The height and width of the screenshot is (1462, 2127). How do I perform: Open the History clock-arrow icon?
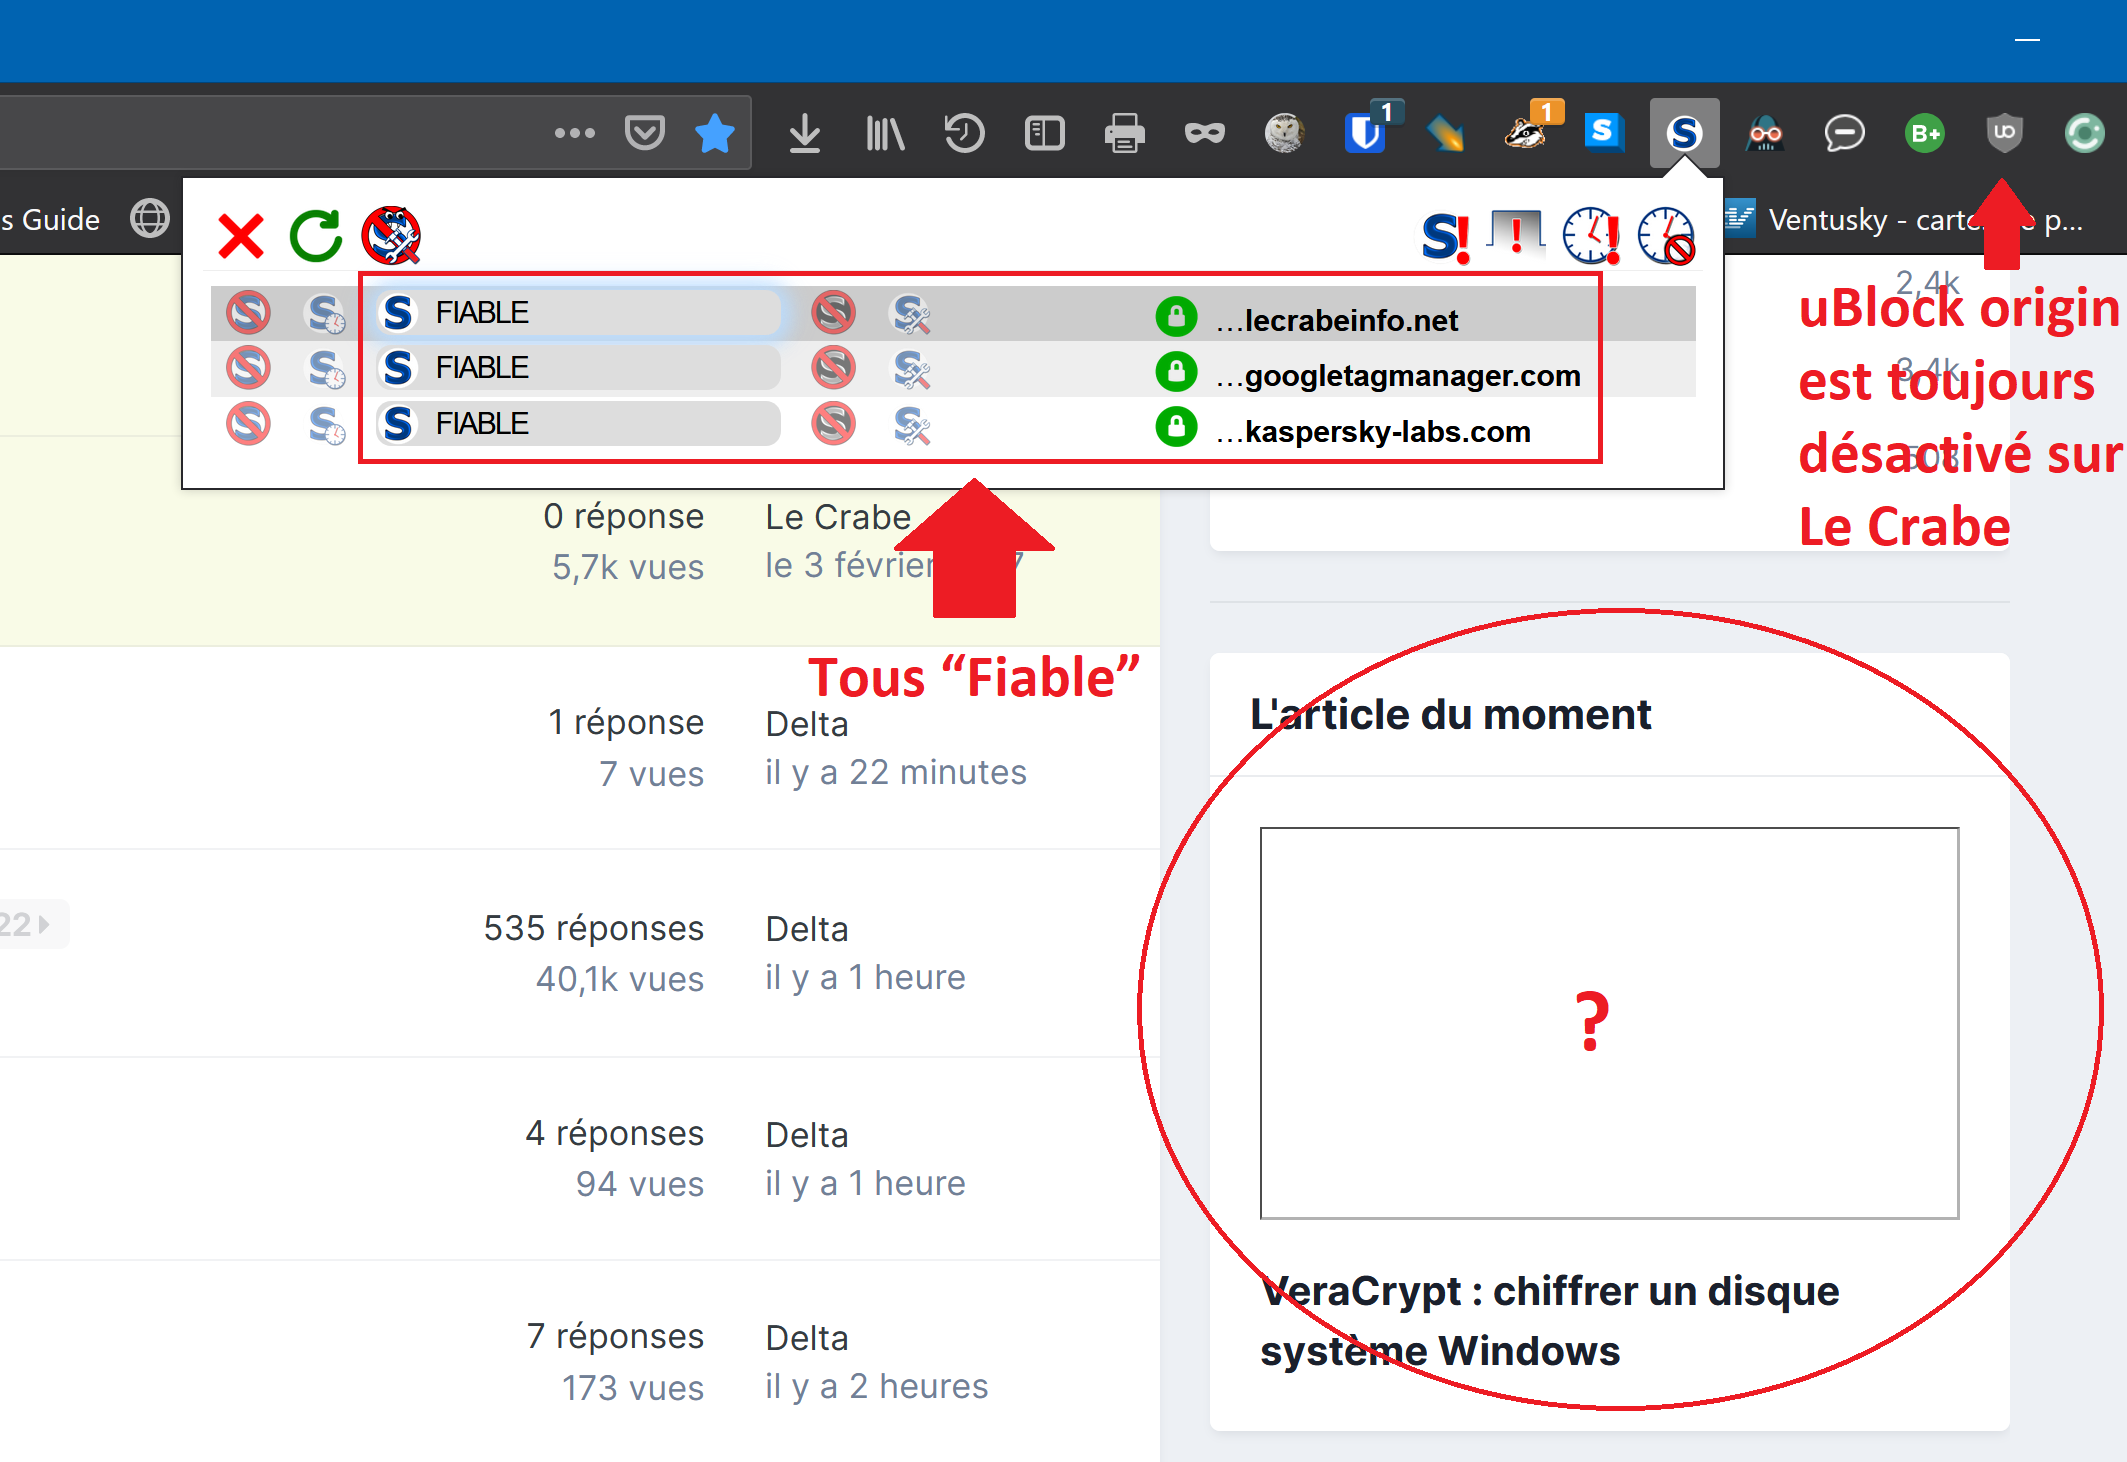pos(964,133)
